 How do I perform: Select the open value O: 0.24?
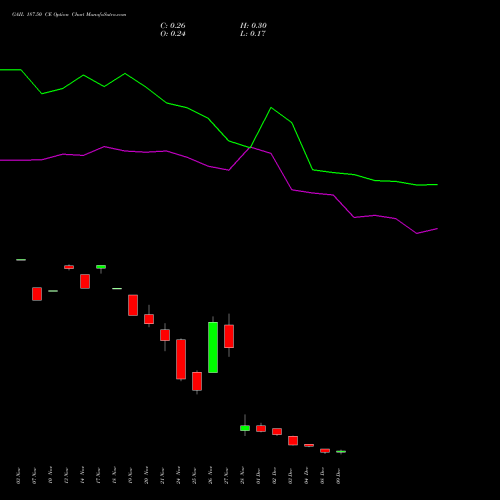(173, 34)
